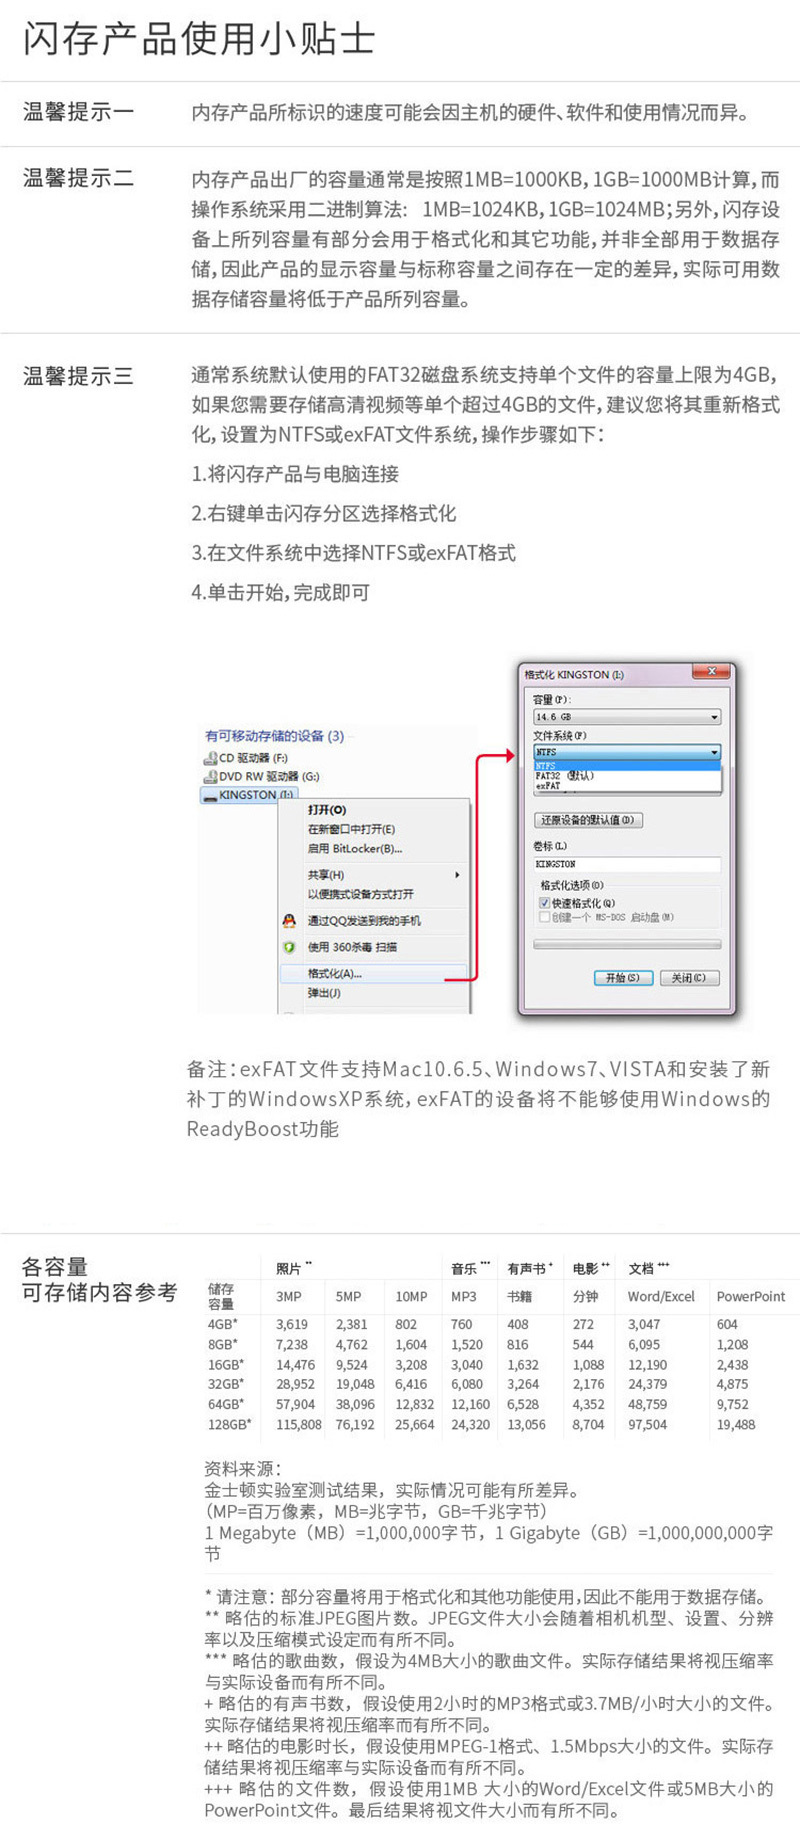Click the 360 antivirus shield icon
The image size is (800, 1824).
pos(289,947)
